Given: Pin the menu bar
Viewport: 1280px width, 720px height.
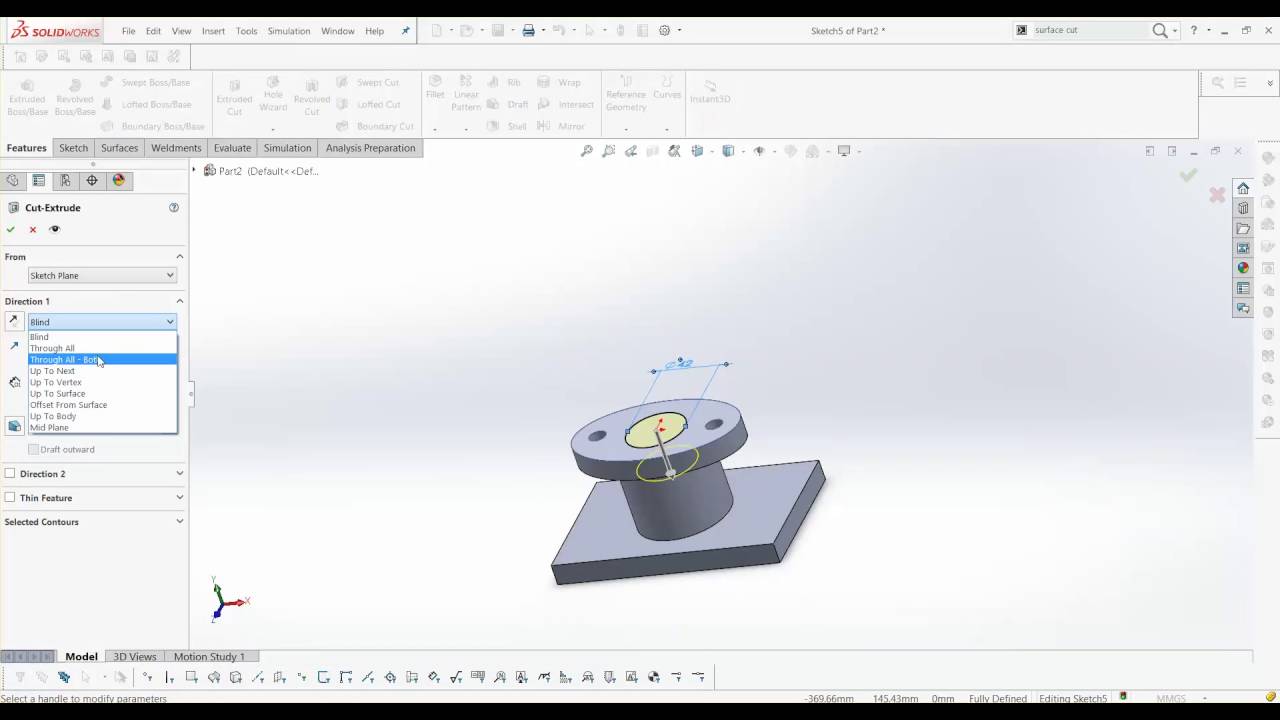Looking at the screenshot, I should click(405, 31).
